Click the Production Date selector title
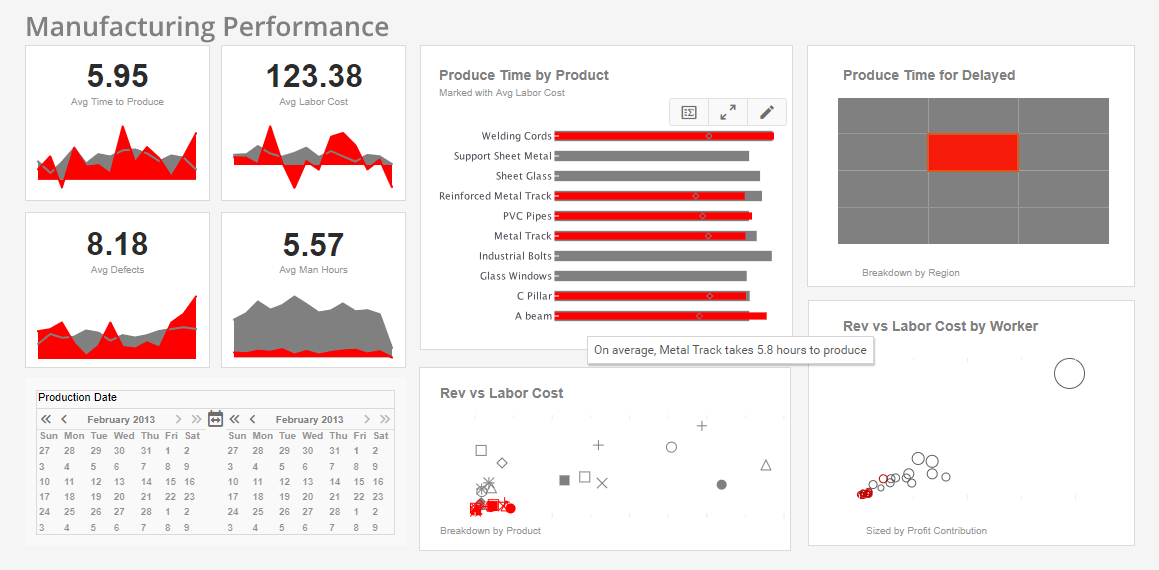1159x570 pixels. 78,397
